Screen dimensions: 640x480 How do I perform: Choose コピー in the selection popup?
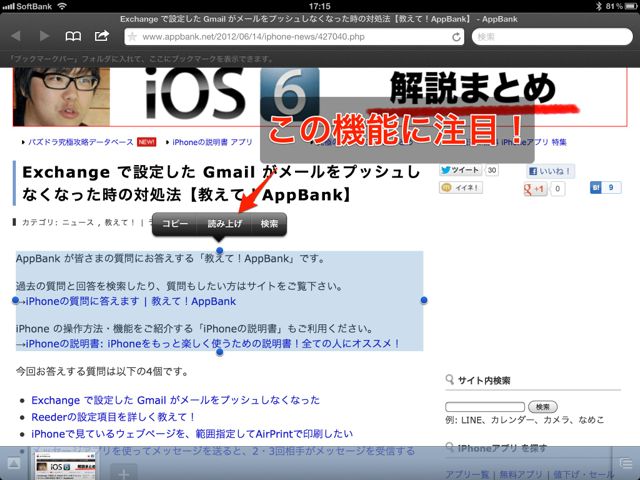(175, 224)
